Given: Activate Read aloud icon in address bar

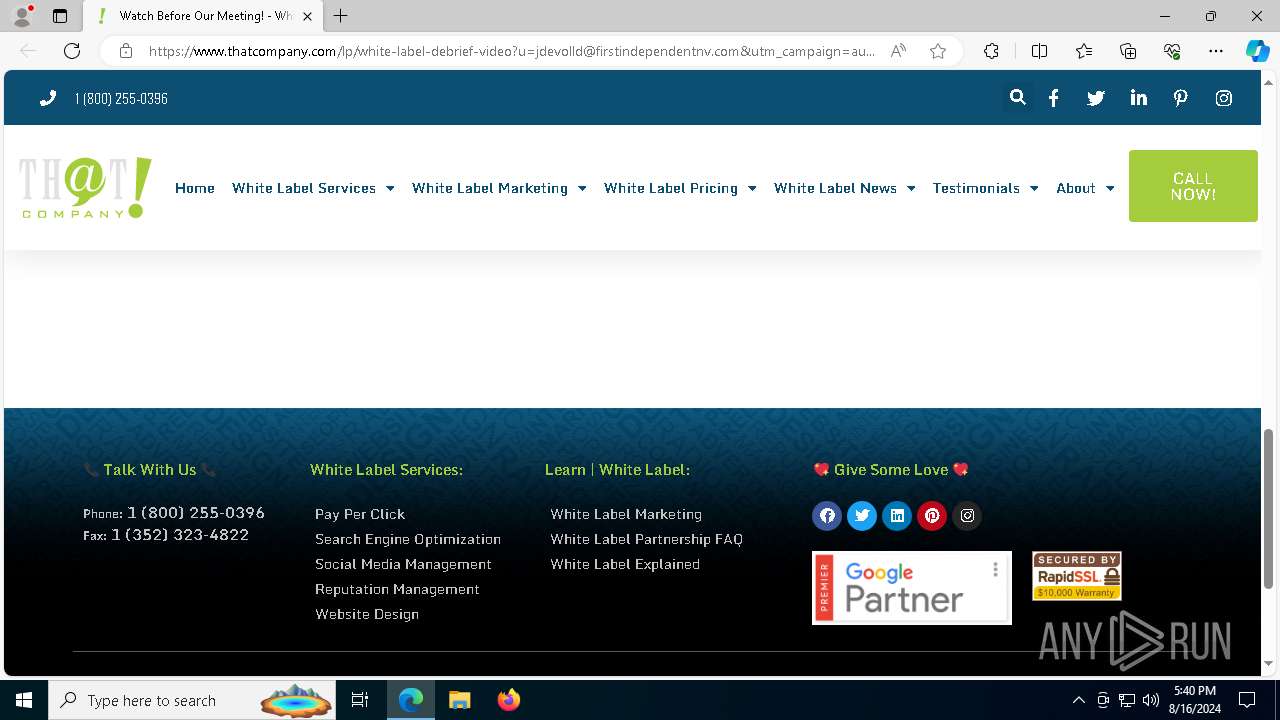Looking at the screenshot, I should (898, 51).
